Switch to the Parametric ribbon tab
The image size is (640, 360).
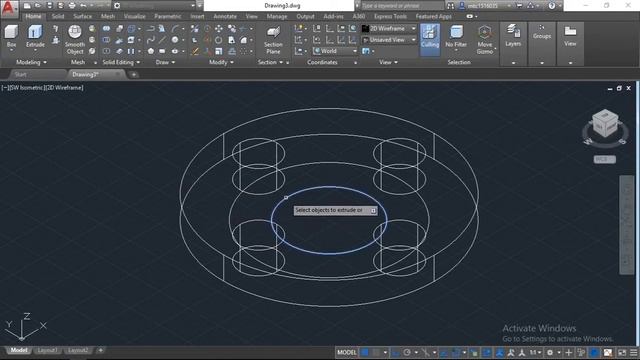(x=168, y=16)
